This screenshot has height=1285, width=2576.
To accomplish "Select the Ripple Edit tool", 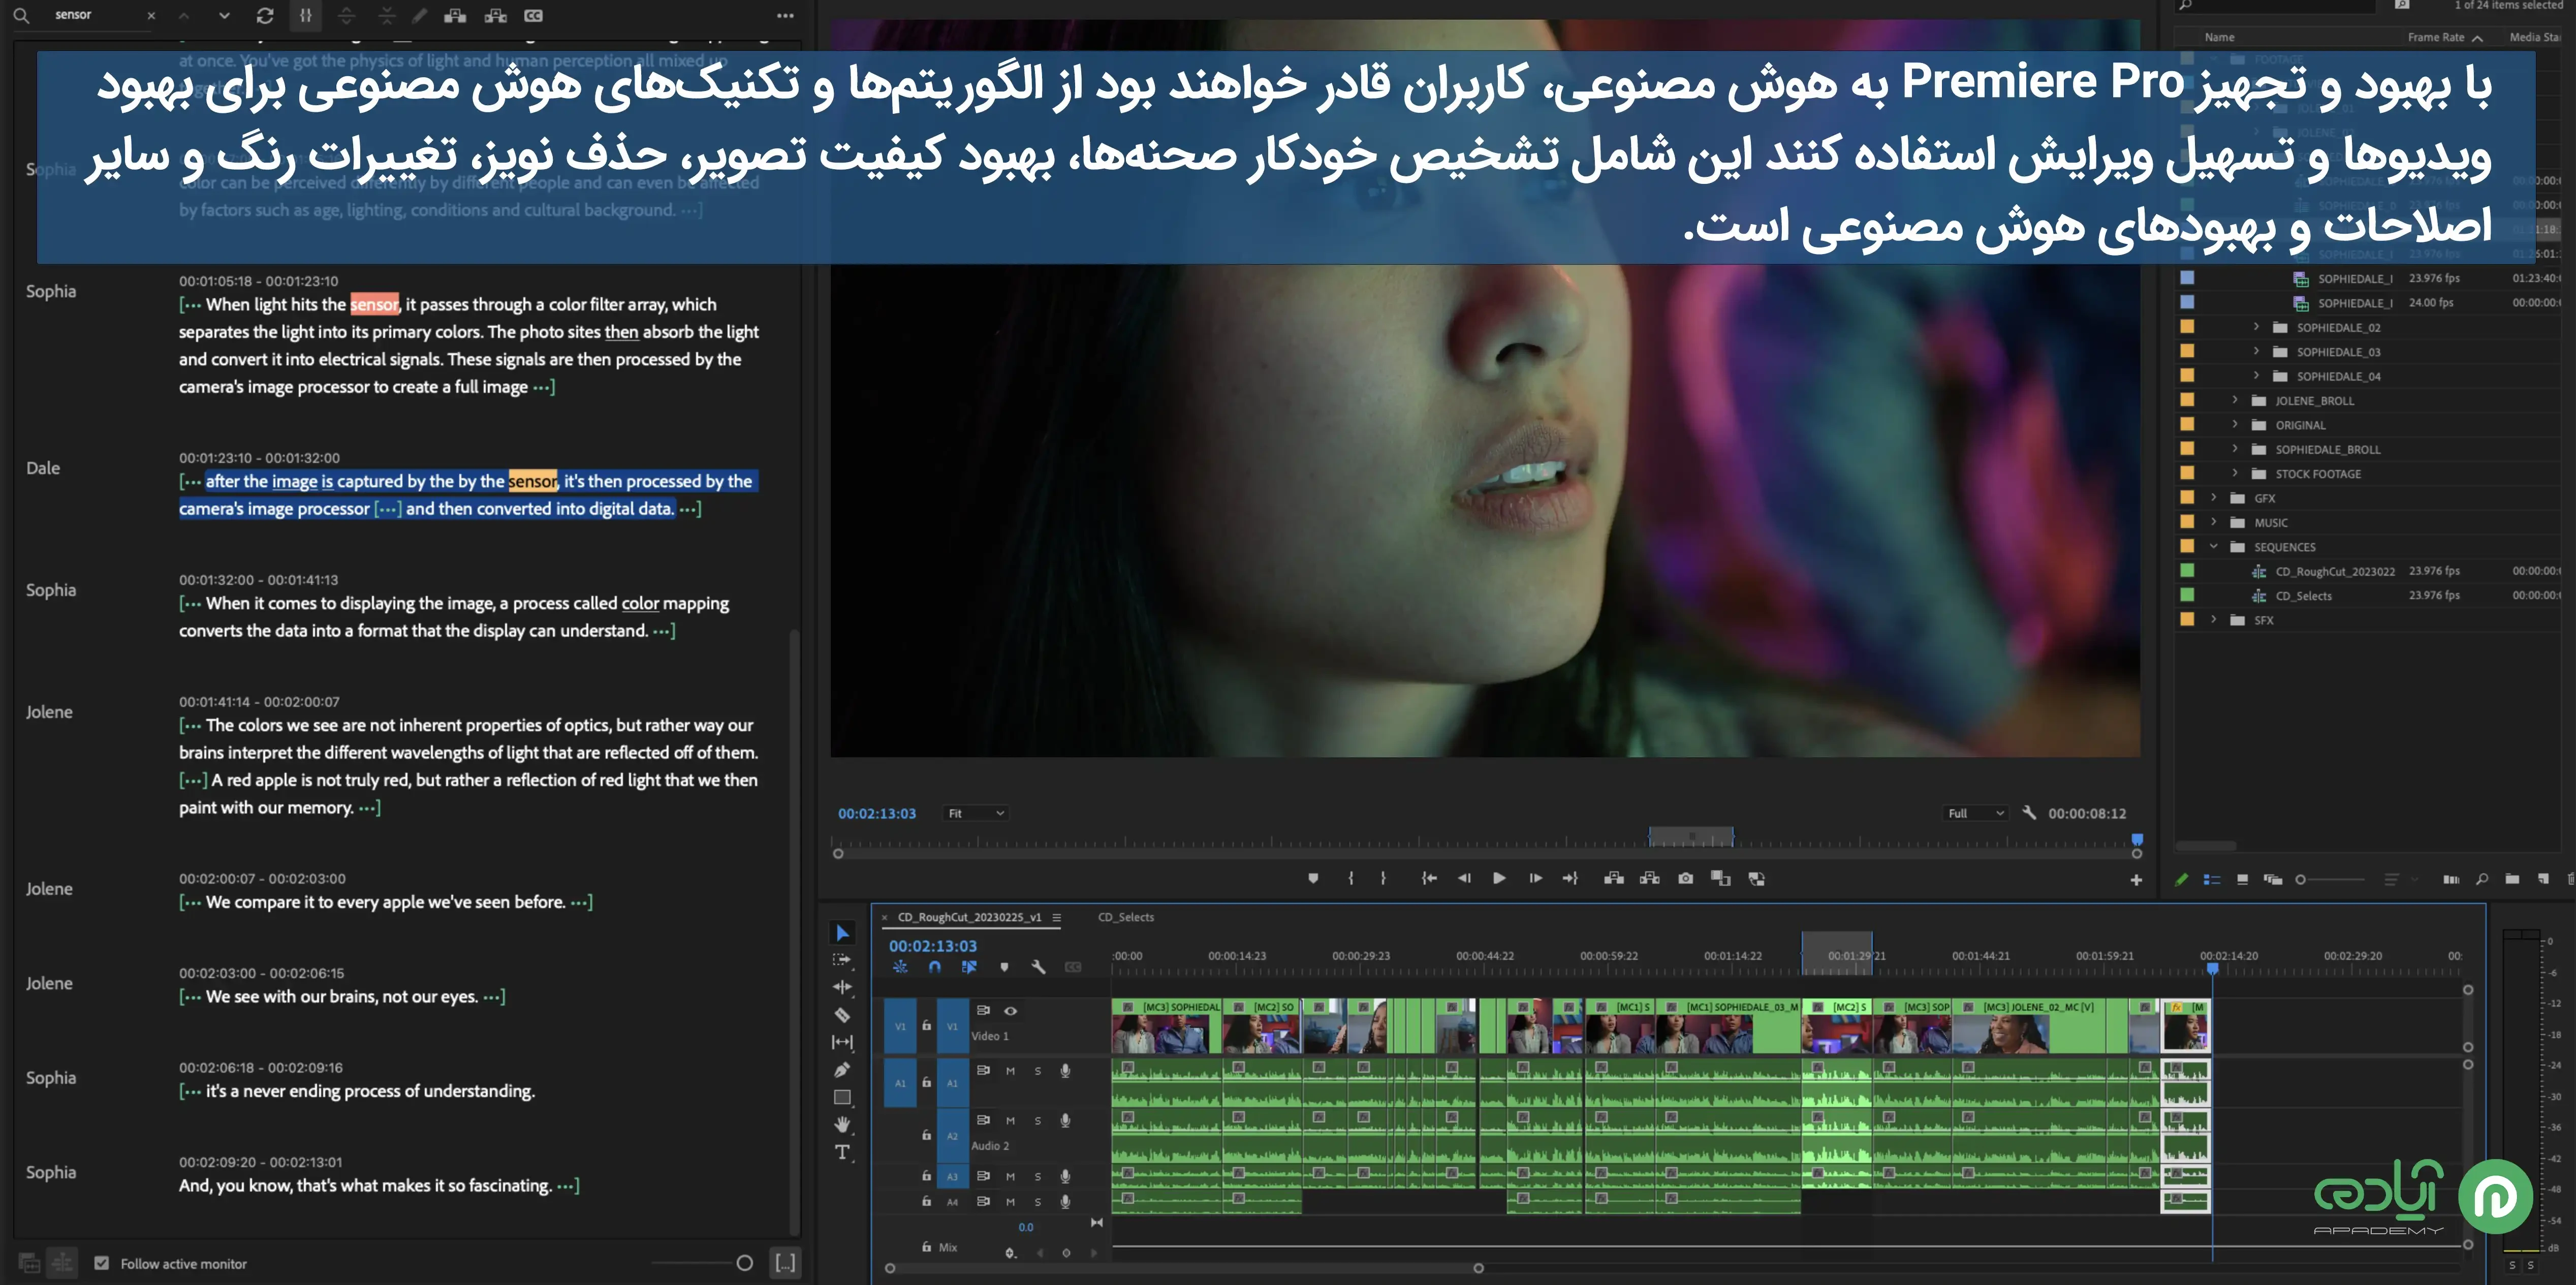I will click(842, 987).
